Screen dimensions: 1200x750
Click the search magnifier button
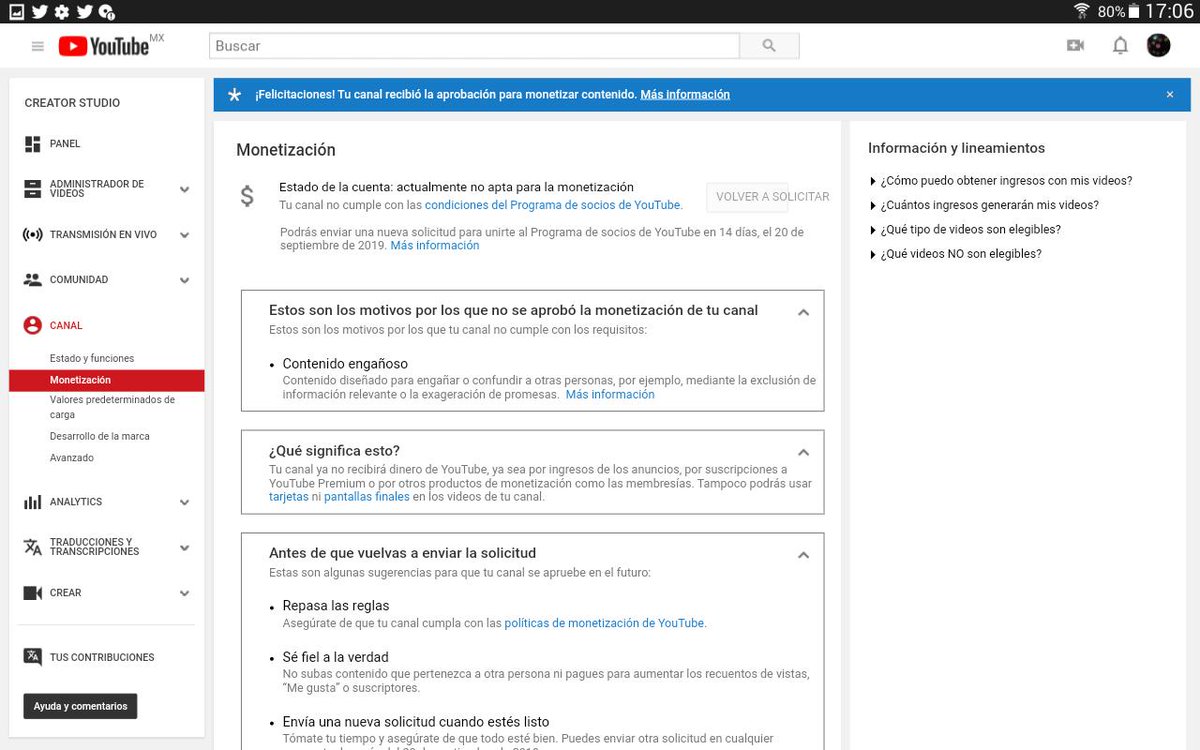[769, 46]
